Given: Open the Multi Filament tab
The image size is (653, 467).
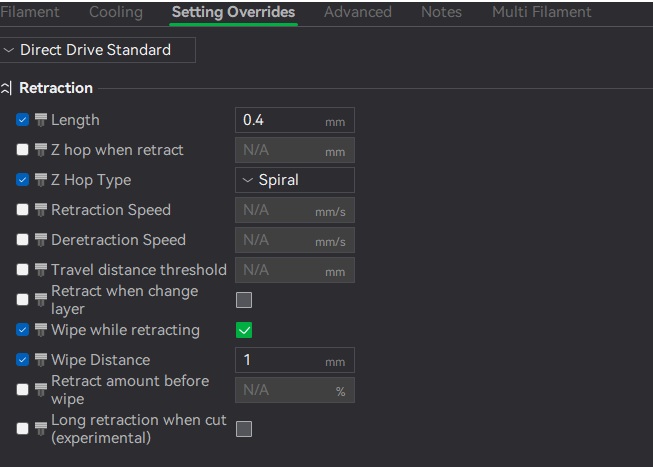Looking at the screenshot, I should point(541,12).
